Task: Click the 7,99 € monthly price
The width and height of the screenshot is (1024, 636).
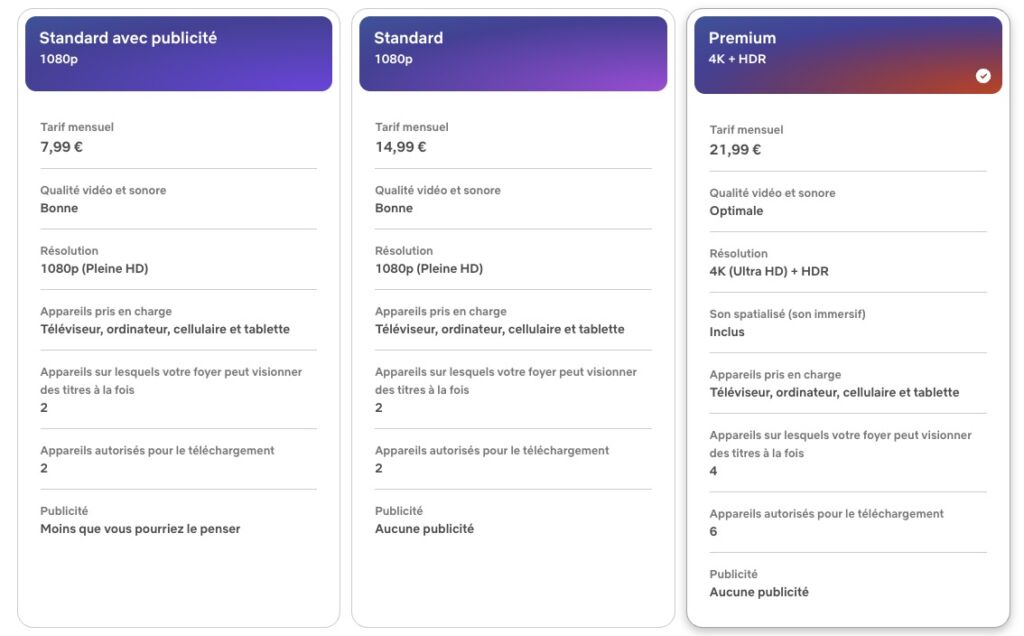Action: (62, 147)
